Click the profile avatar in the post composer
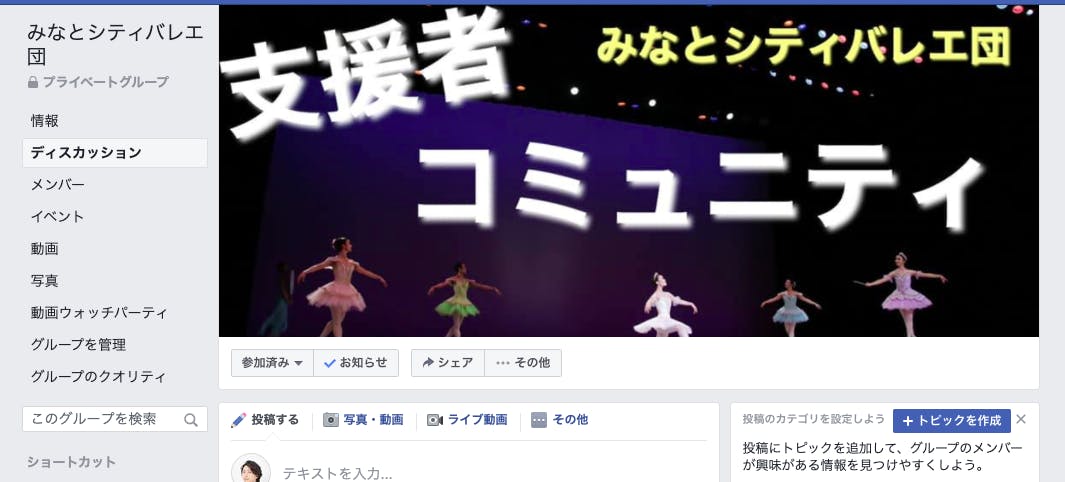The width and height of the screenshot is (1065, 482). click(251, 470)
